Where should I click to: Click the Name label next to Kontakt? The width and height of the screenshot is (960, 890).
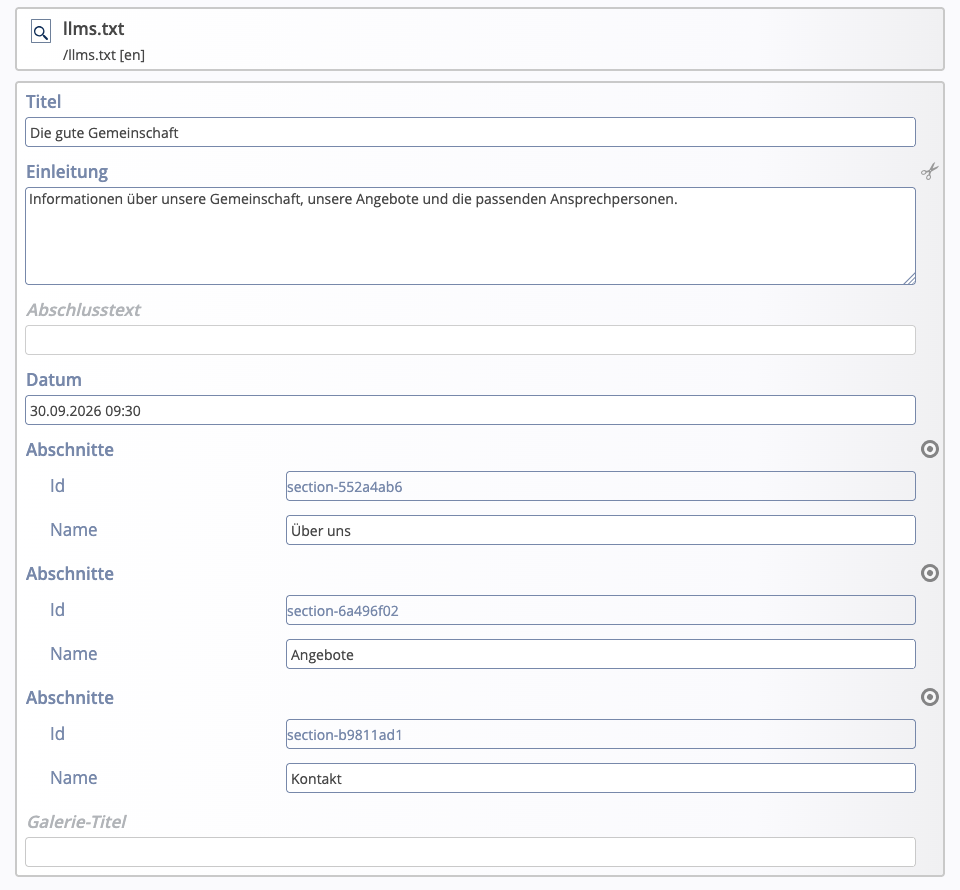point(73,778)
